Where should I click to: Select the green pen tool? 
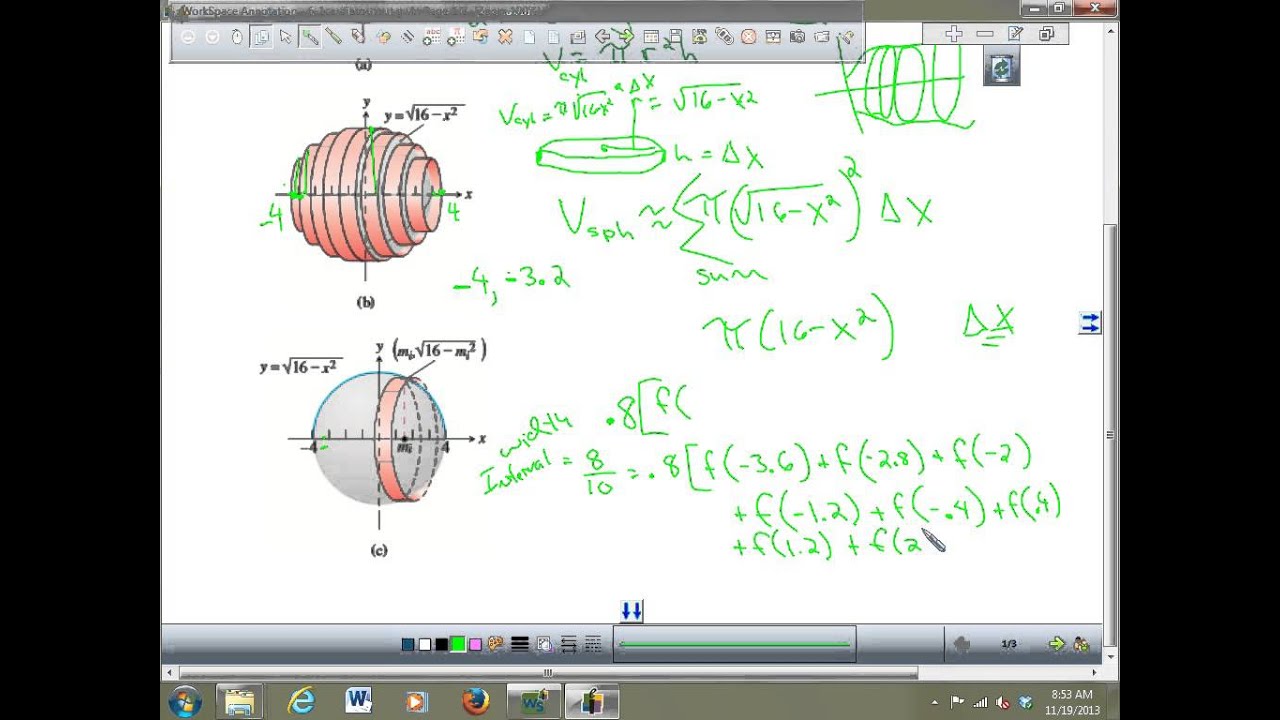[309, 37]
